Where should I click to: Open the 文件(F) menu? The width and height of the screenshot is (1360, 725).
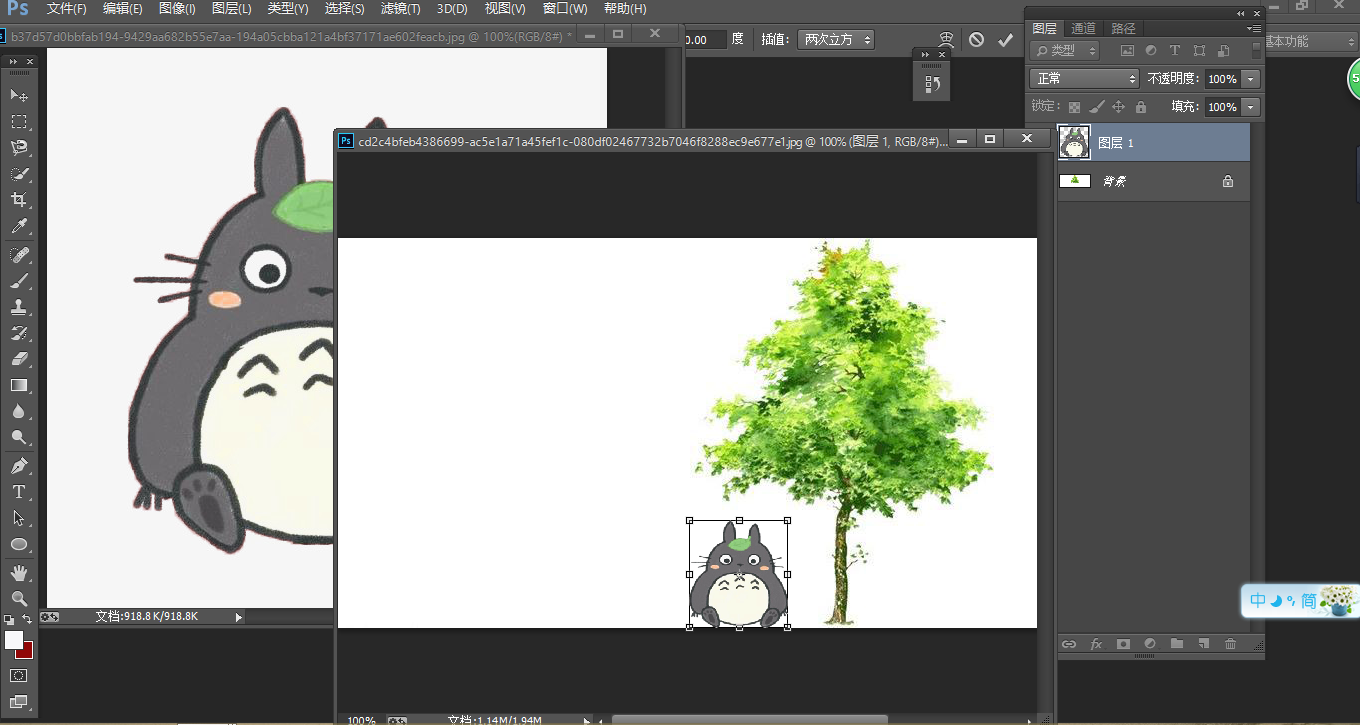pos(67,9)
